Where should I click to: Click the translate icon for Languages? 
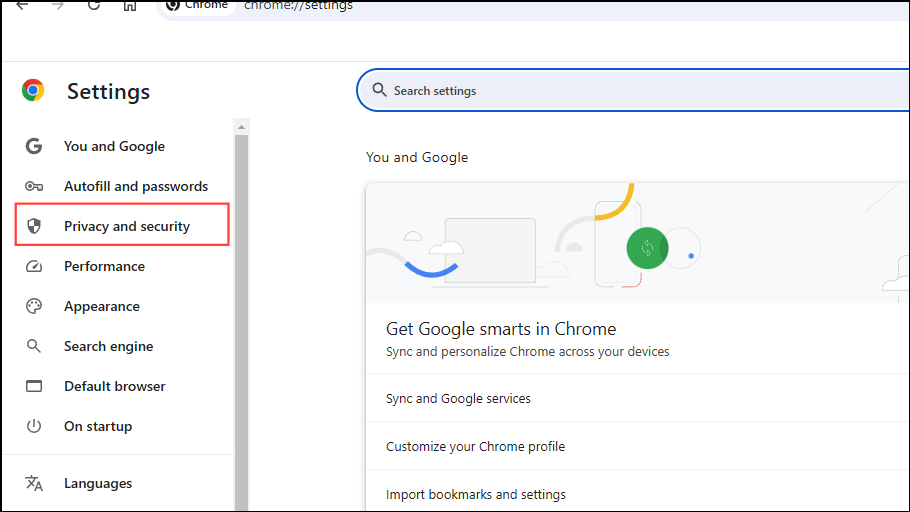click(34, 483)
